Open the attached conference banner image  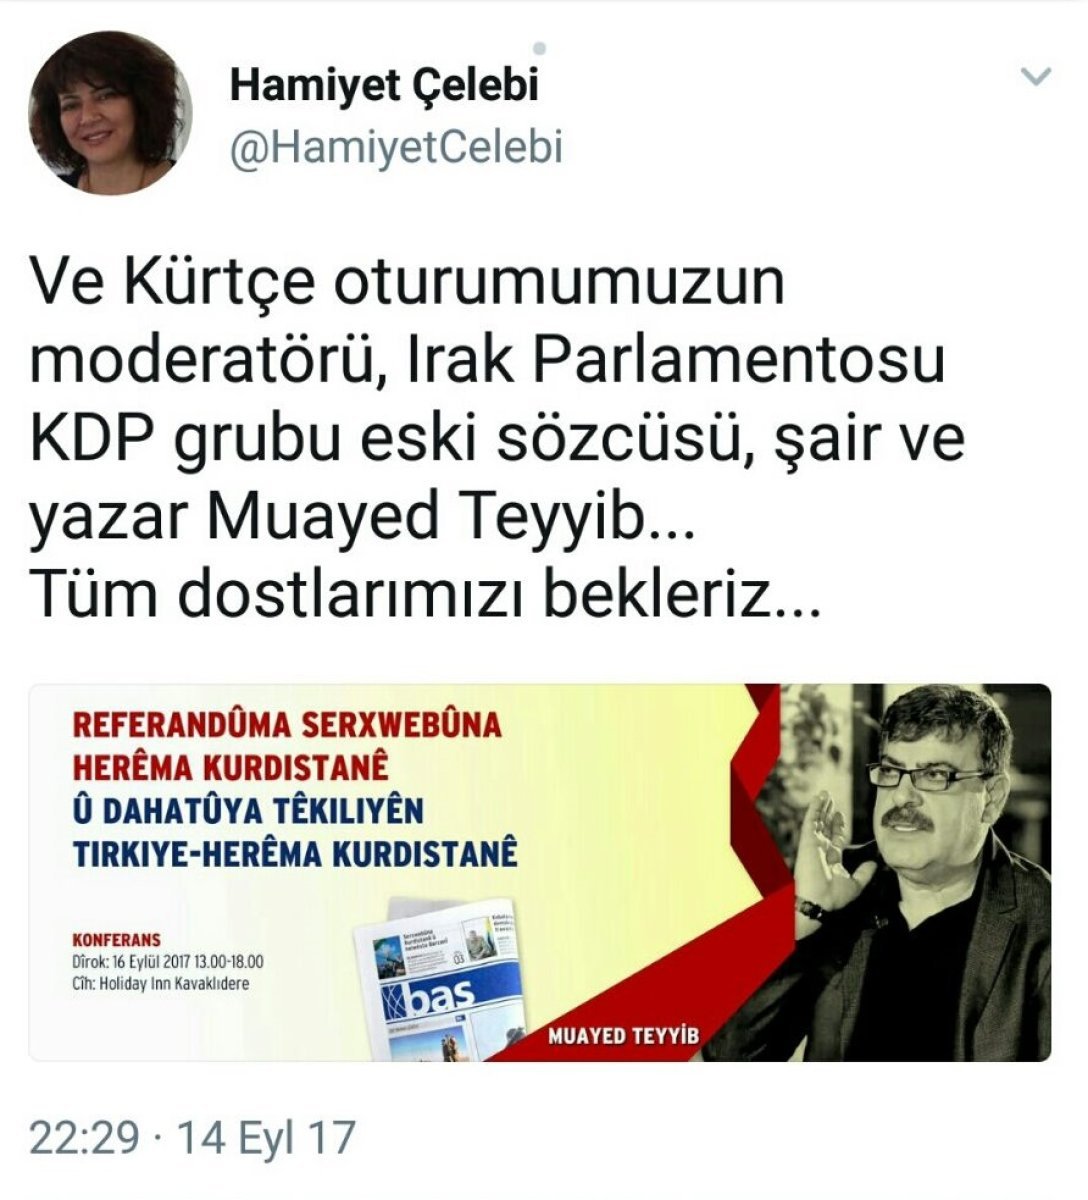click(540, 872)
